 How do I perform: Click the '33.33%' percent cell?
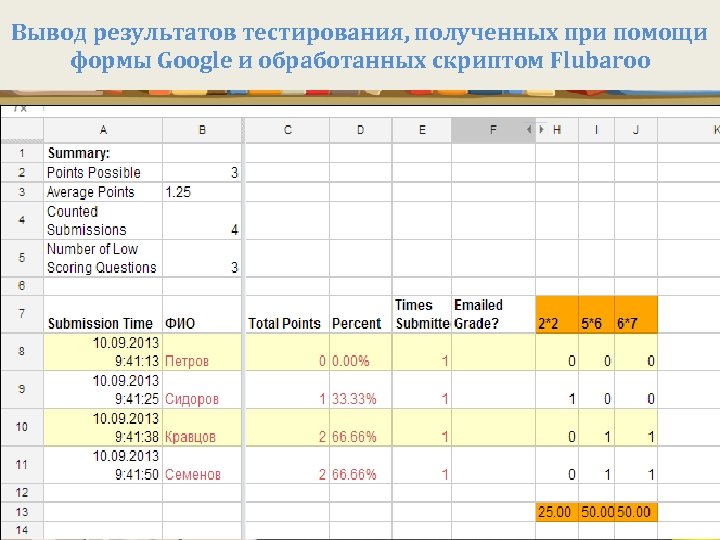point(360,390)
